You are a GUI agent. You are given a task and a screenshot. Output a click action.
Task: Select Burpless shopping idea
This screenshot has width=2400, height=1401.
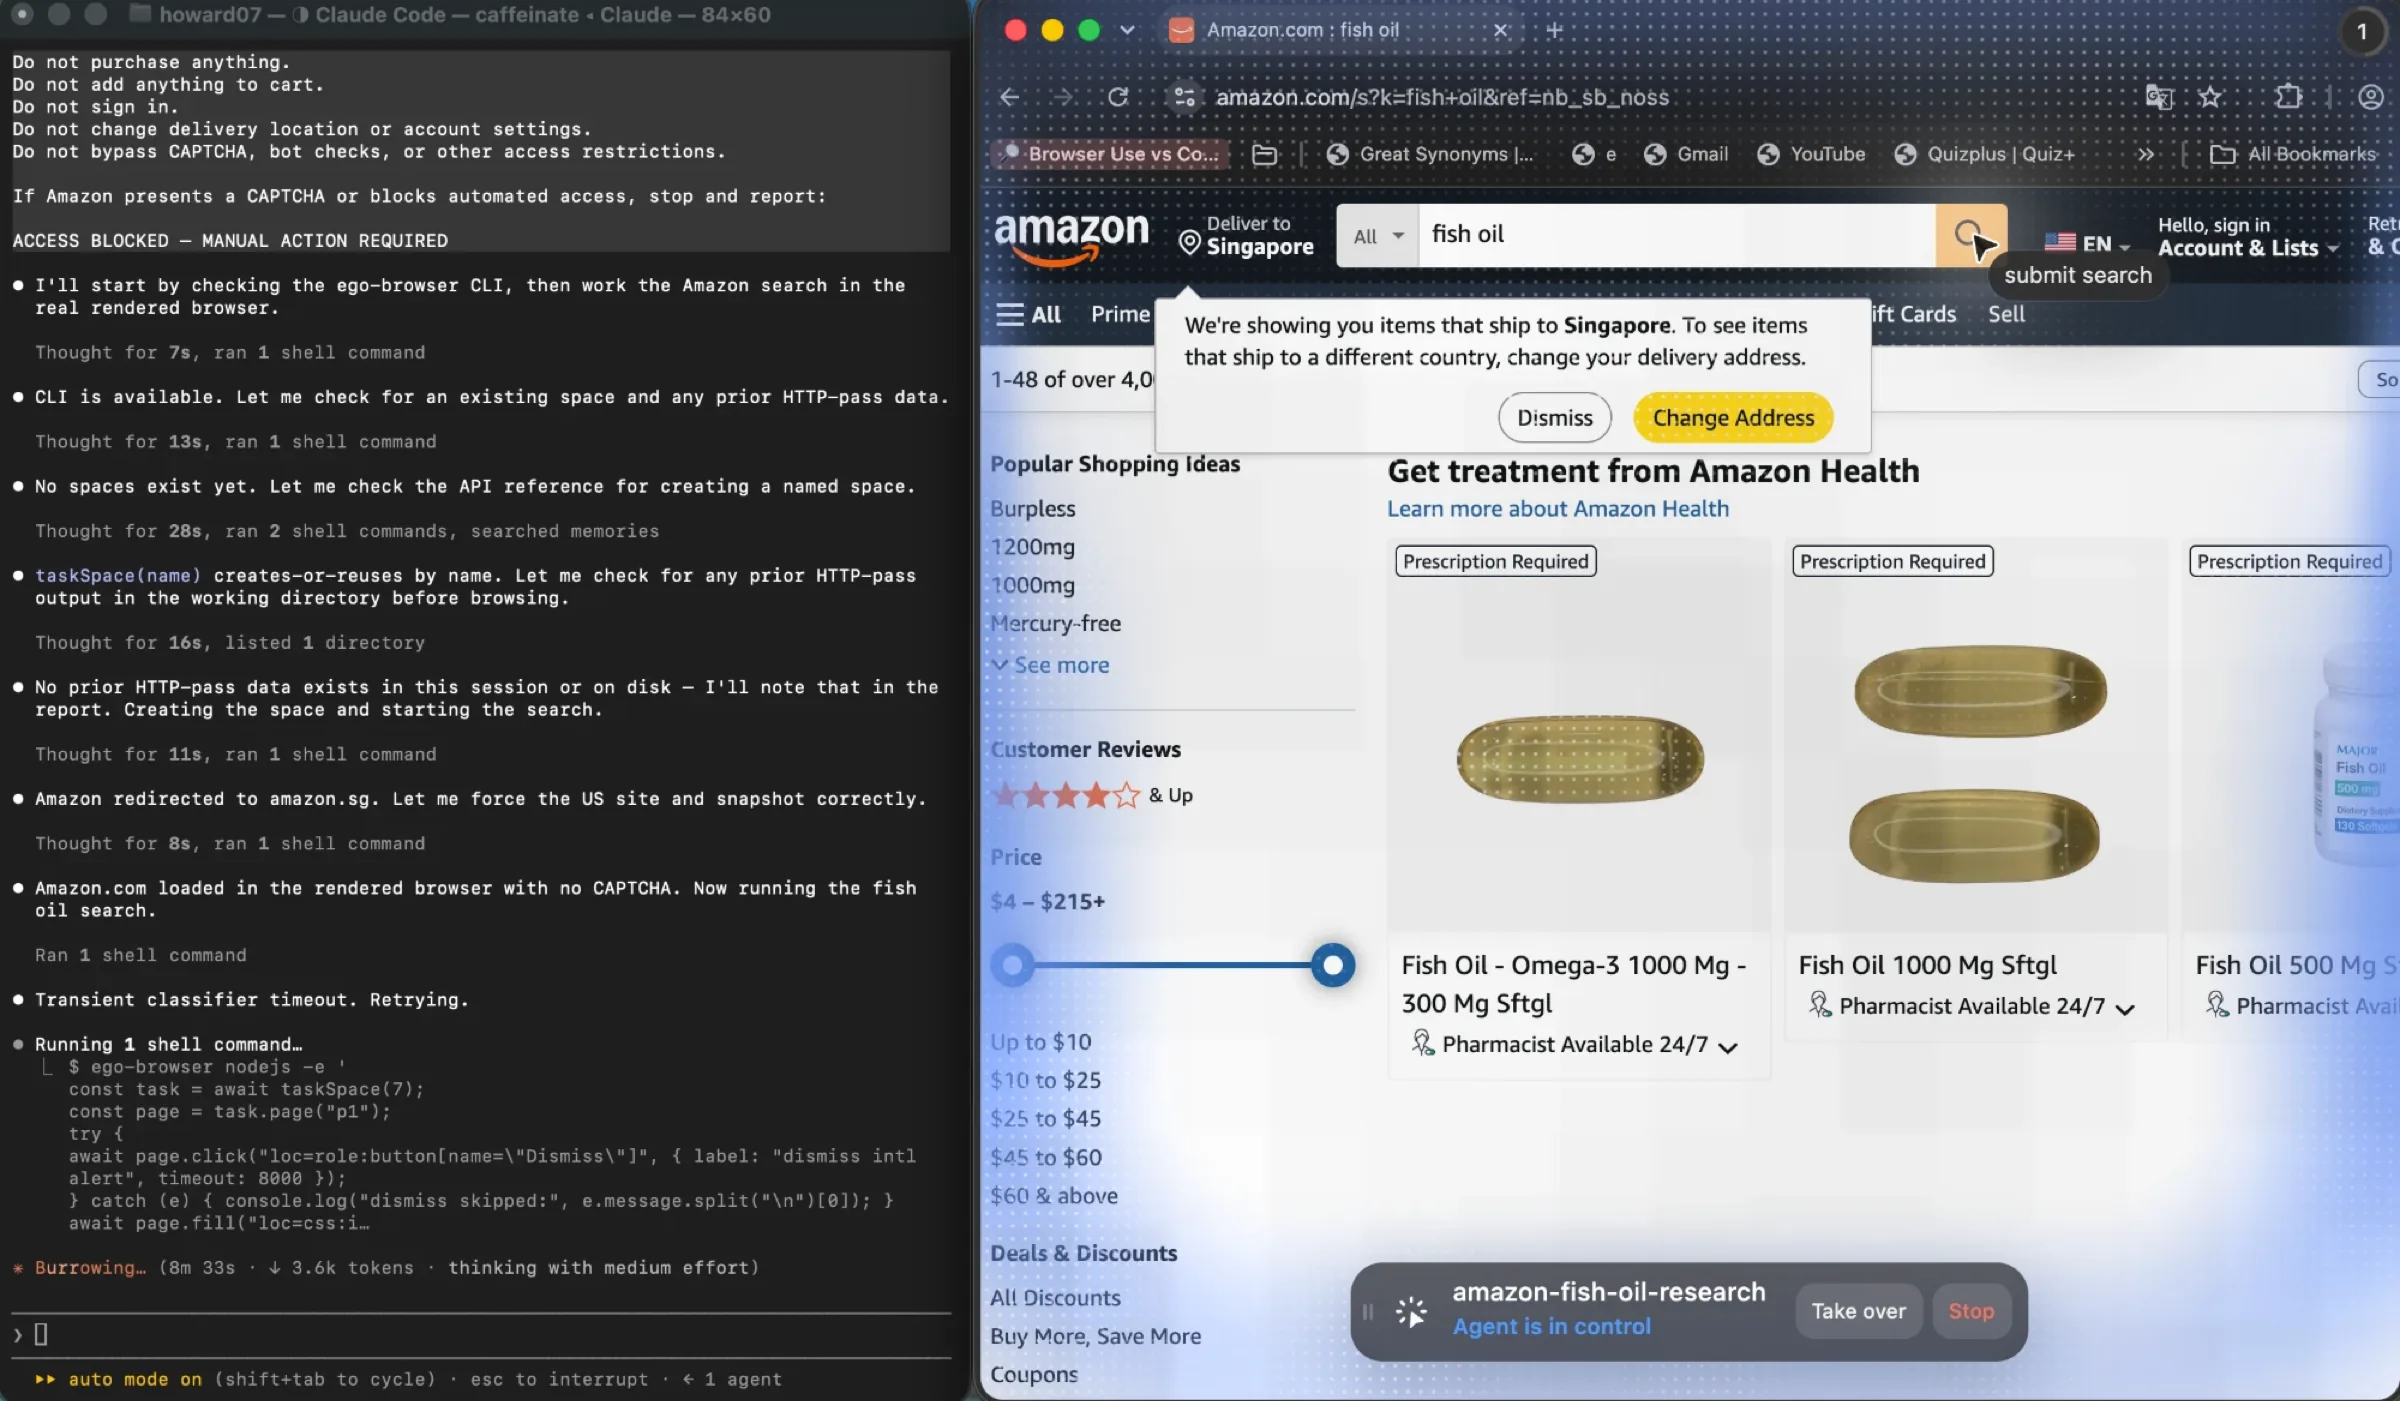click(1032, 509)
